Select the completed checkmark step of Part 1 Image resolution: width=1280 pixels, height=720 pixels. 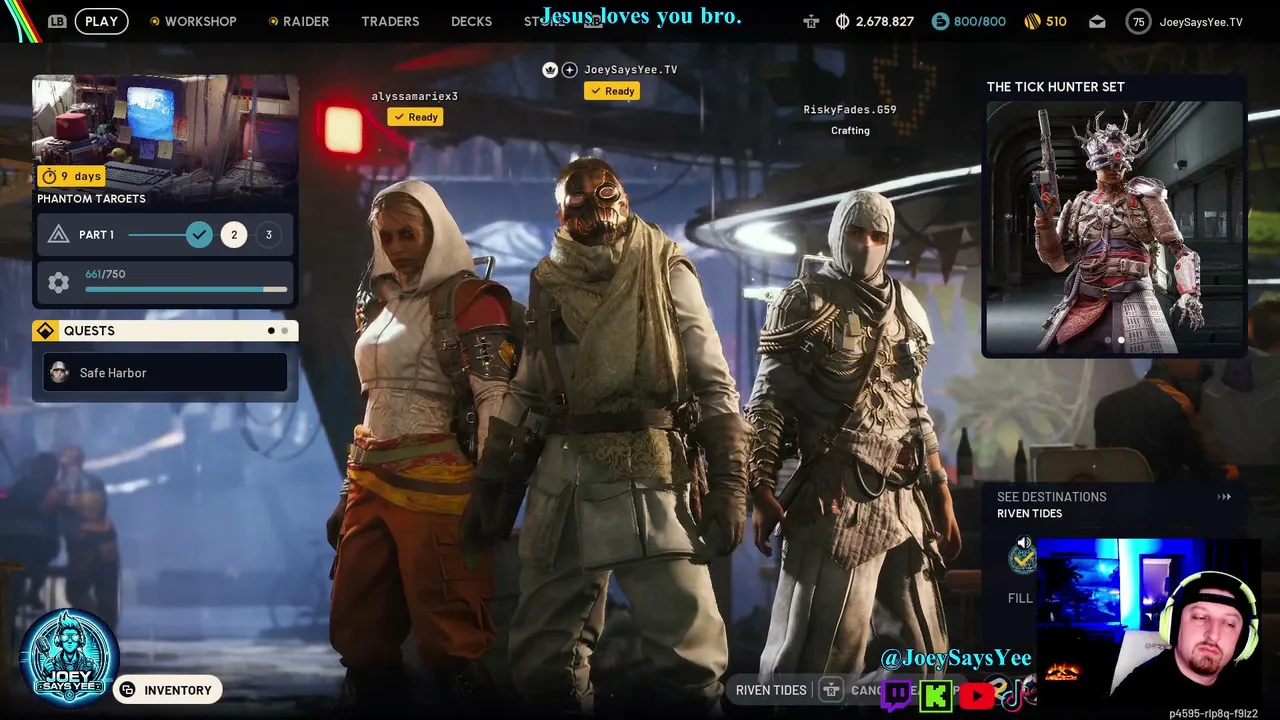(199, 235)
